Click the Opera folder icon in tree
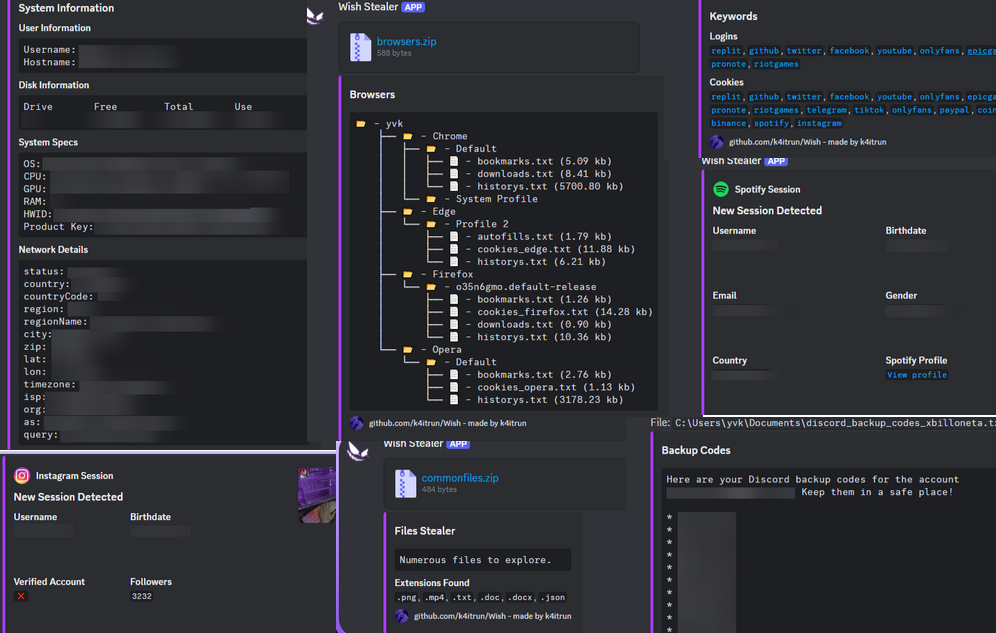The height and width of the screenshot is (633, 996). tap(408, 350)
